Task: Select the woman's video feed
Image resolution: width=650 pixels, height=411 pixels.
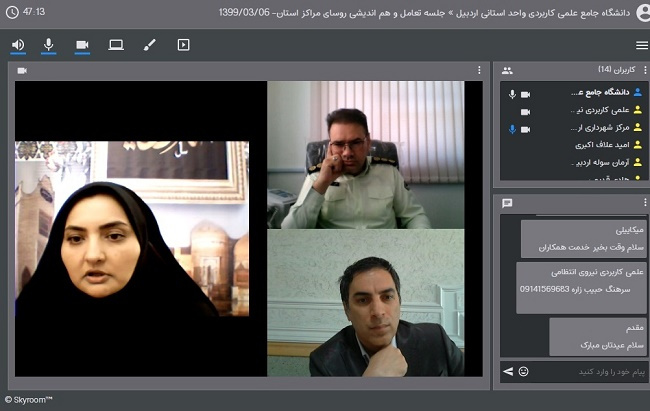Action: (x=140, y=258)
